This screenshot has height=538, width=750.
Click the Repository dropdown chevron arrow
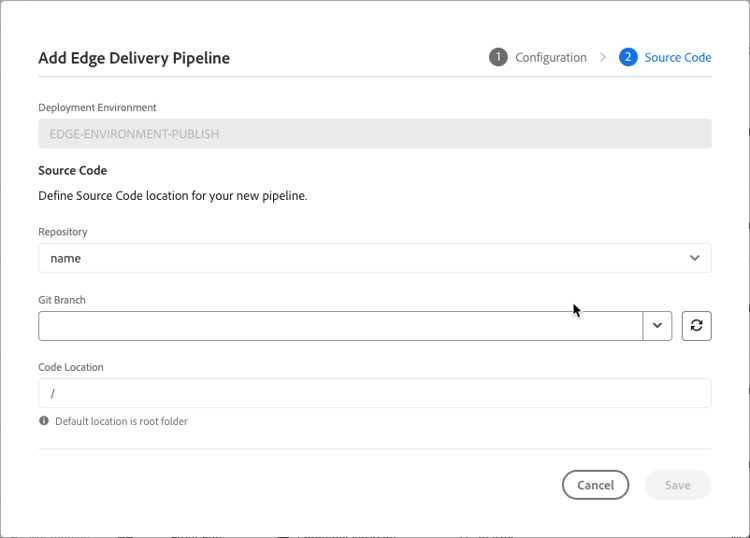pos(695,258)
